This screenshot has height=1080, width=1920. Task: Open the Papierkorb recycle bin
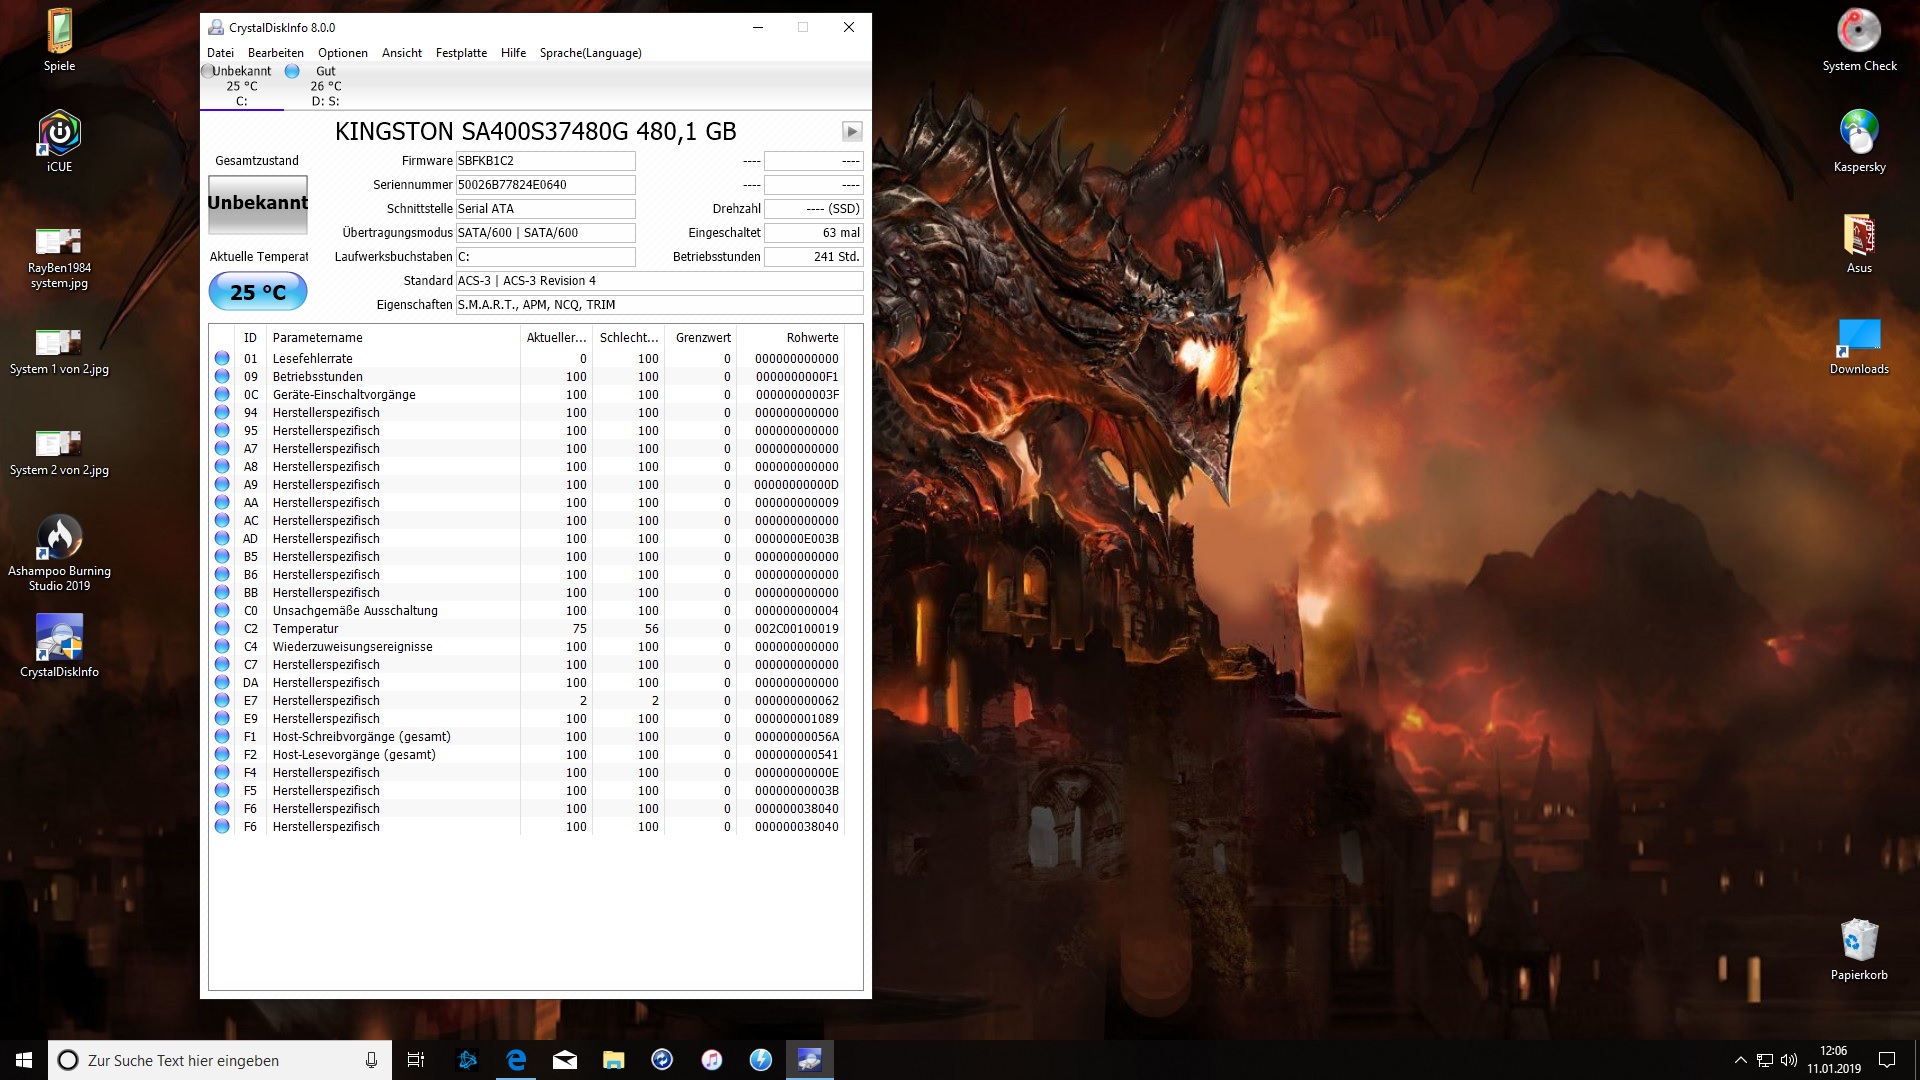coord(1859,949)
